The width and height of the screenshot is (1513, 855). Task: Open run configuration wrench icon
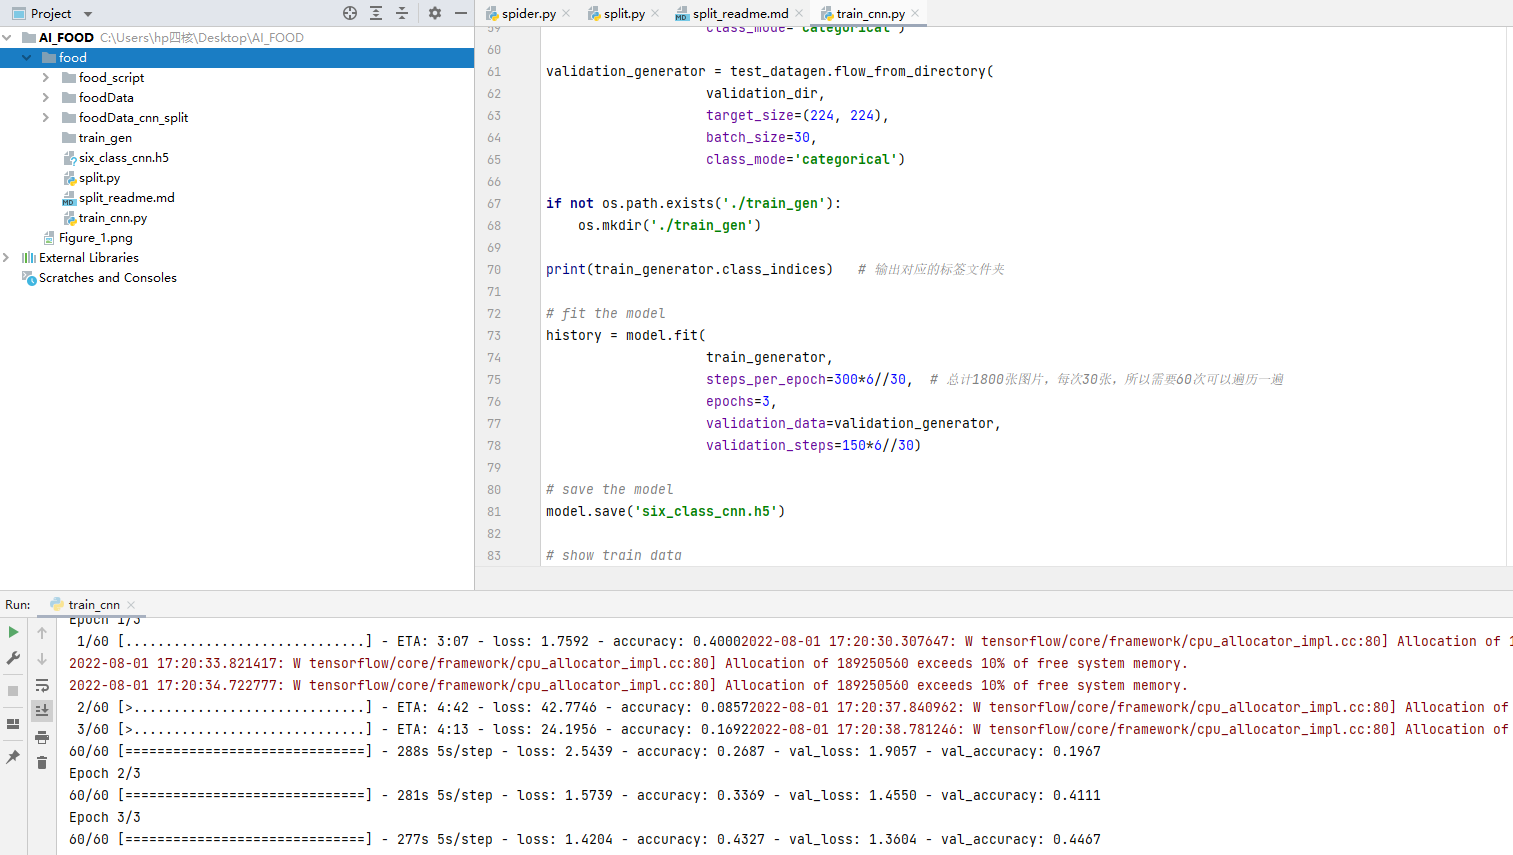pos(13,658)
